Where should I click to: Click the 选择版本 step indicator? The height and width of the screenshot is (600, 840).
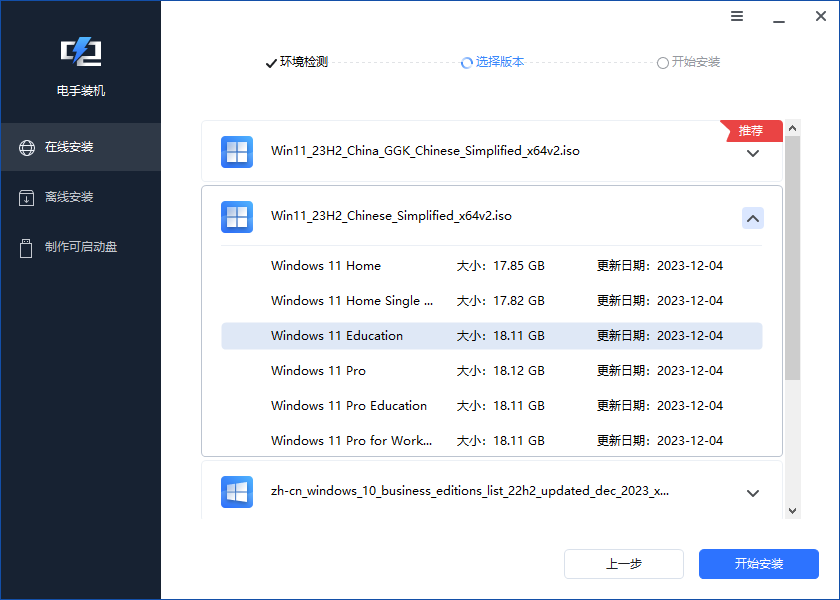(492, 62)
